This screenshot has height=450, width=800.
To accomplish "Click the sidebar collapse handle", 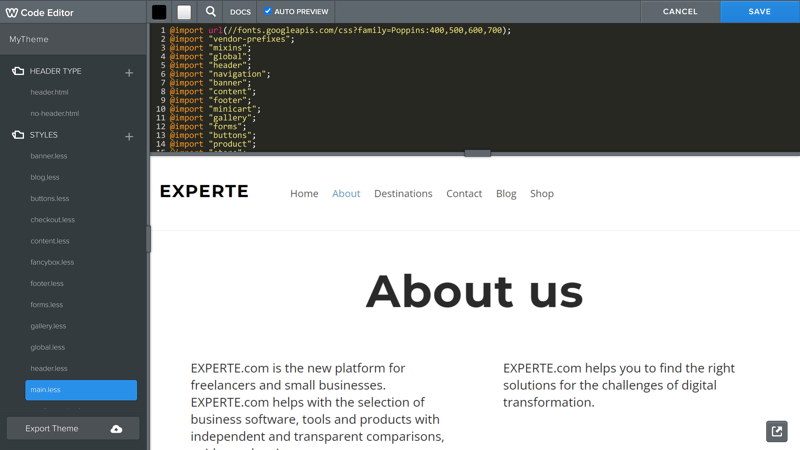I will point(148,239).
